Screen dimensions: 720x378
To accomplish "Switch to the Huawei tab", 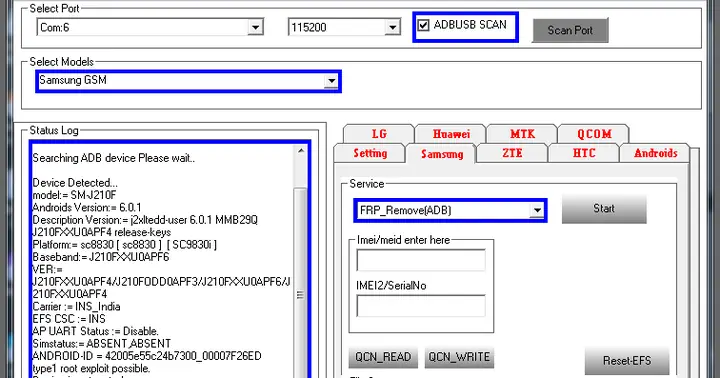I will tap(451, 134).
